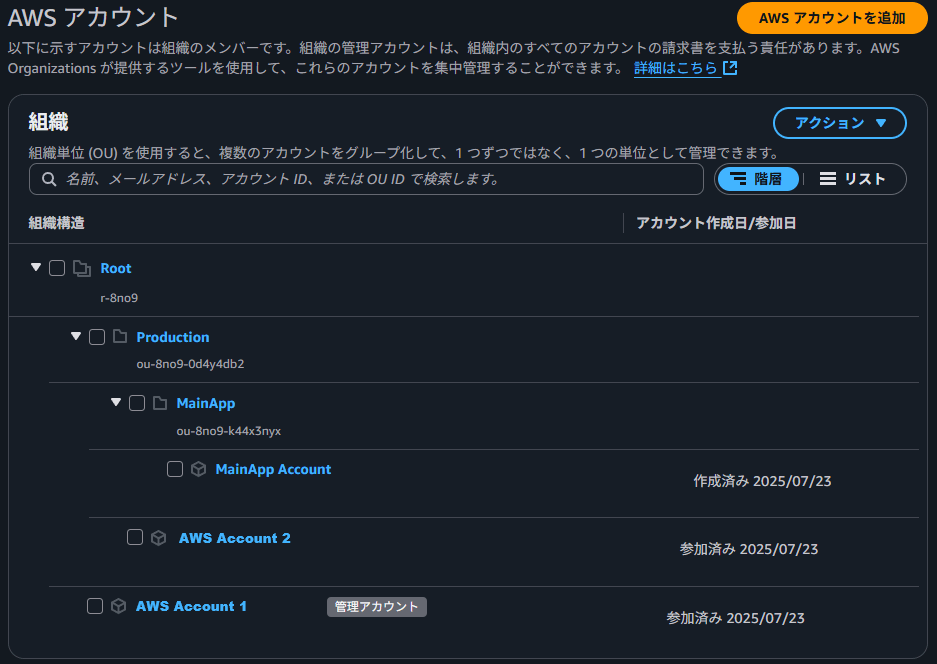This screenshot has width=937, height=664.
Task: Open the アクション dropdown menu
Action: point(840,123)
